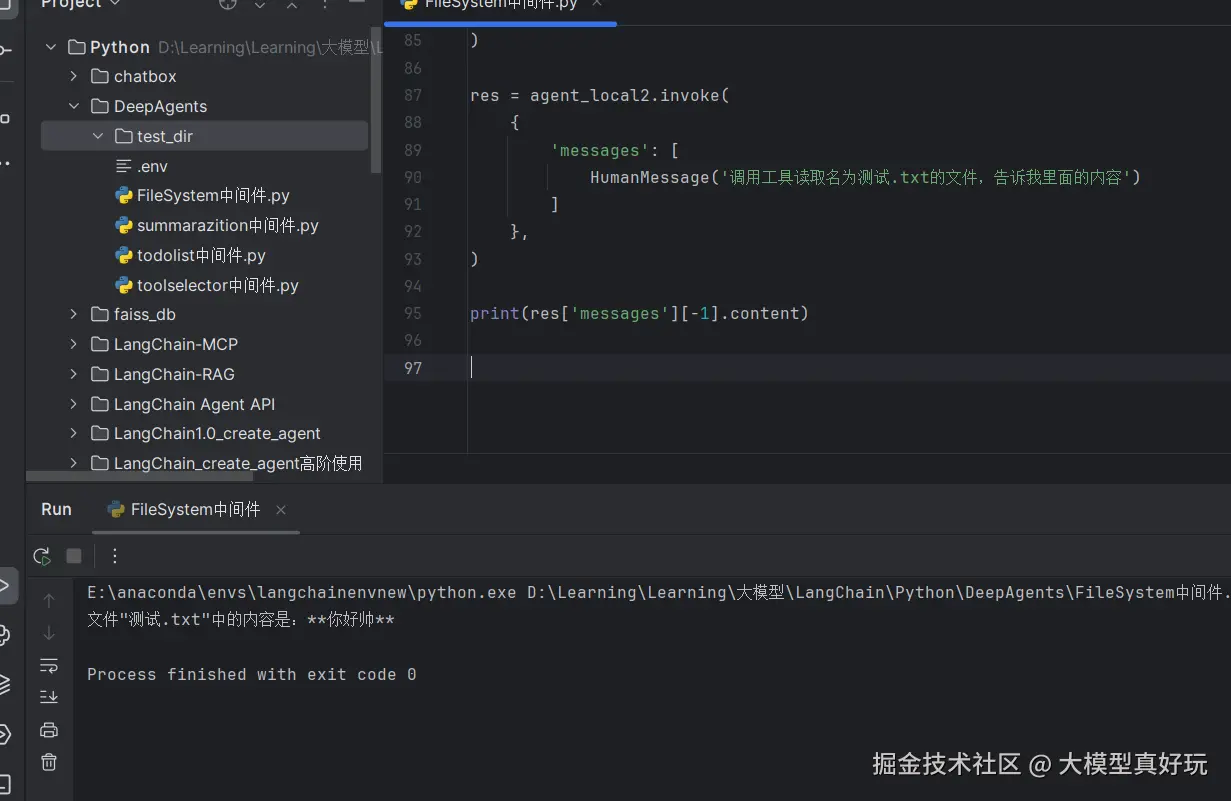Click the Run tool window title
This screenshot has height=801, width=1231.
56,510
